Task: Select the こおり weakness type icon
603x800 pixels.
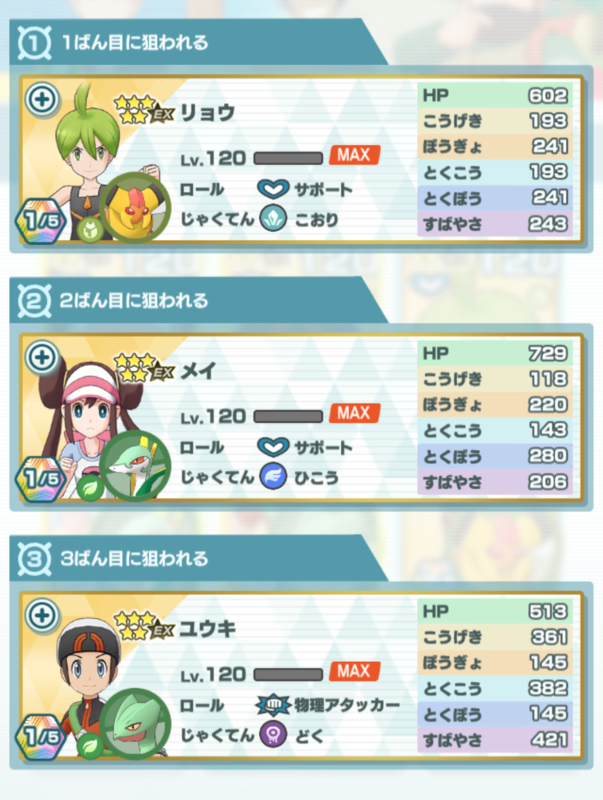Action: click(273, 219)
